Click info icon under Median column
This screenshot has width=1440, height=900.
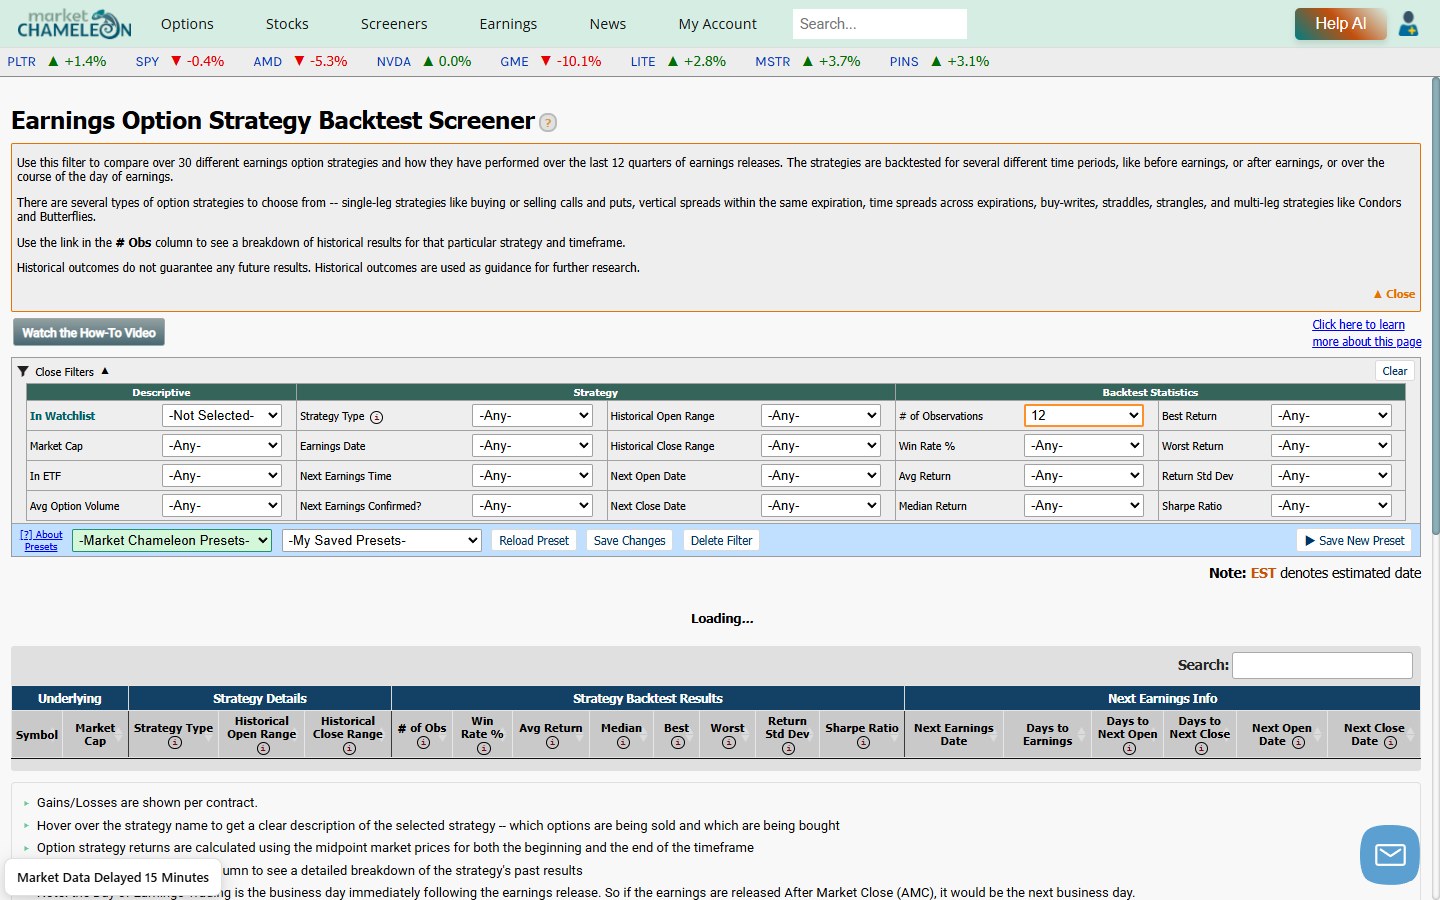pyautogui.click(x=623, y=743)
